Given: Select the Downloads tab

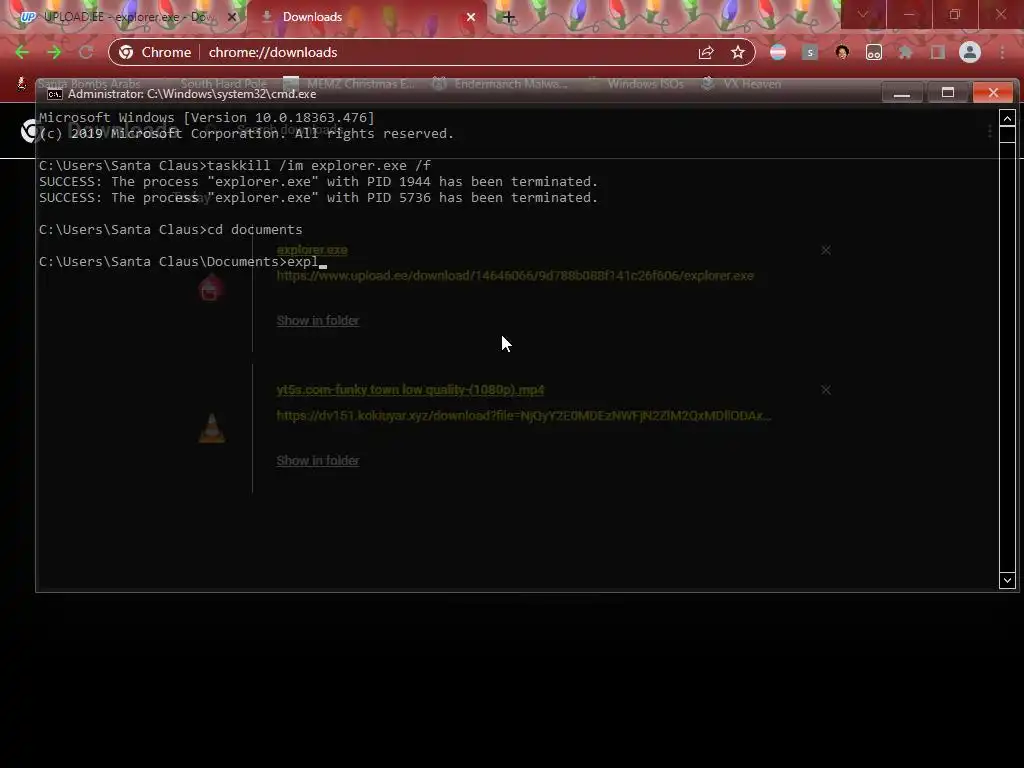Looking at the screenshot, I should click(x=367, y=17).
